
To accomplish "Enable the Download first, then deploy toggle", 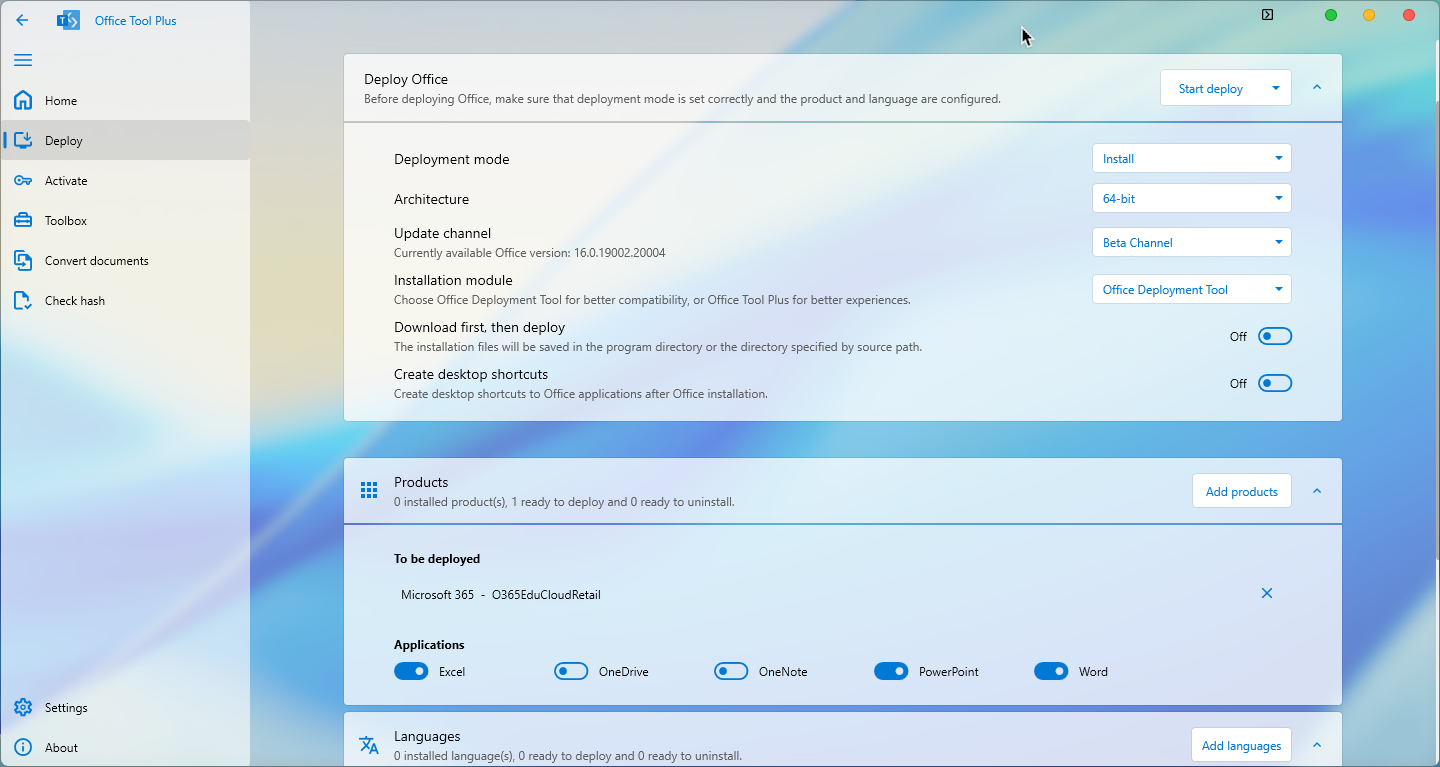I will pyautogui.click(x=1275, y=336).
